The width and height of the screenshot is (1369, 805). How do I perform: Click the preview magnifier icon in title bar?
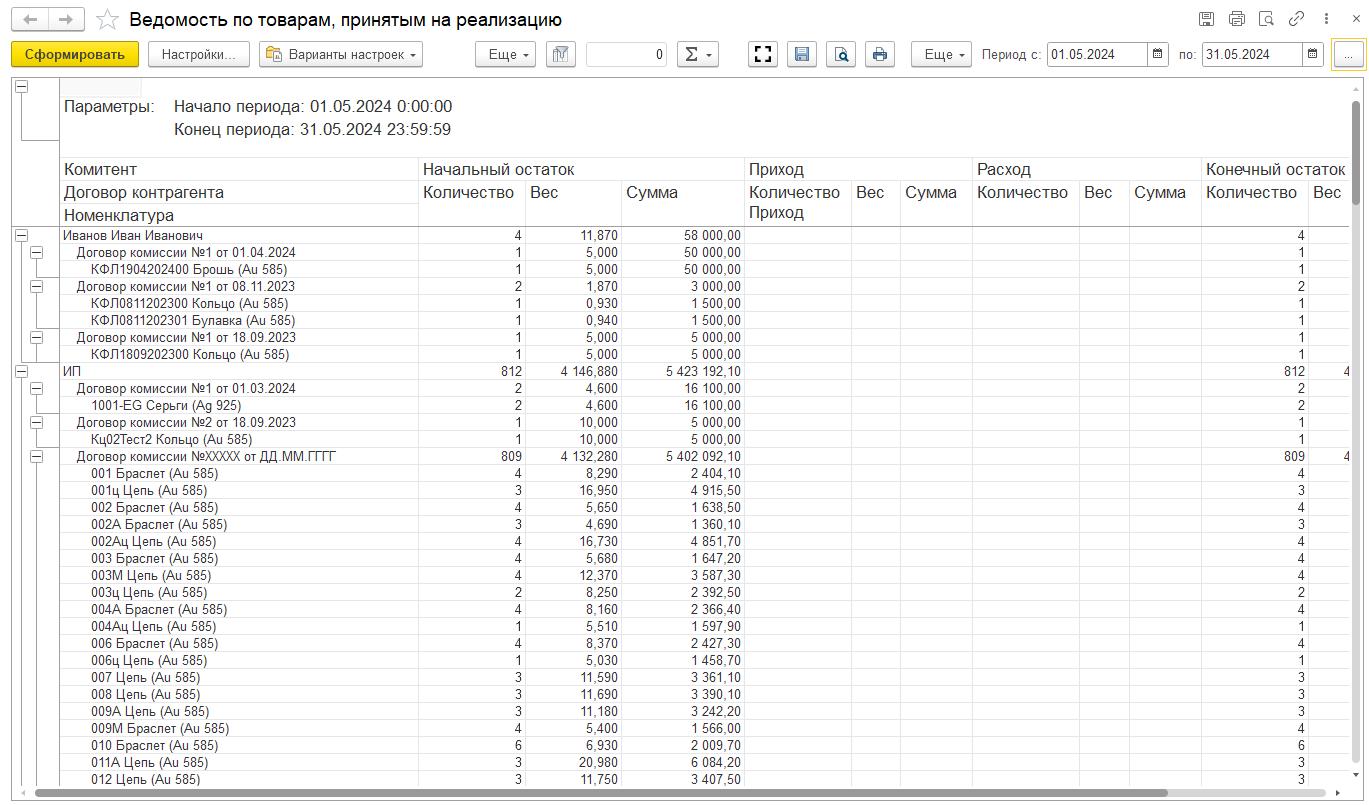click(1267, 19)
